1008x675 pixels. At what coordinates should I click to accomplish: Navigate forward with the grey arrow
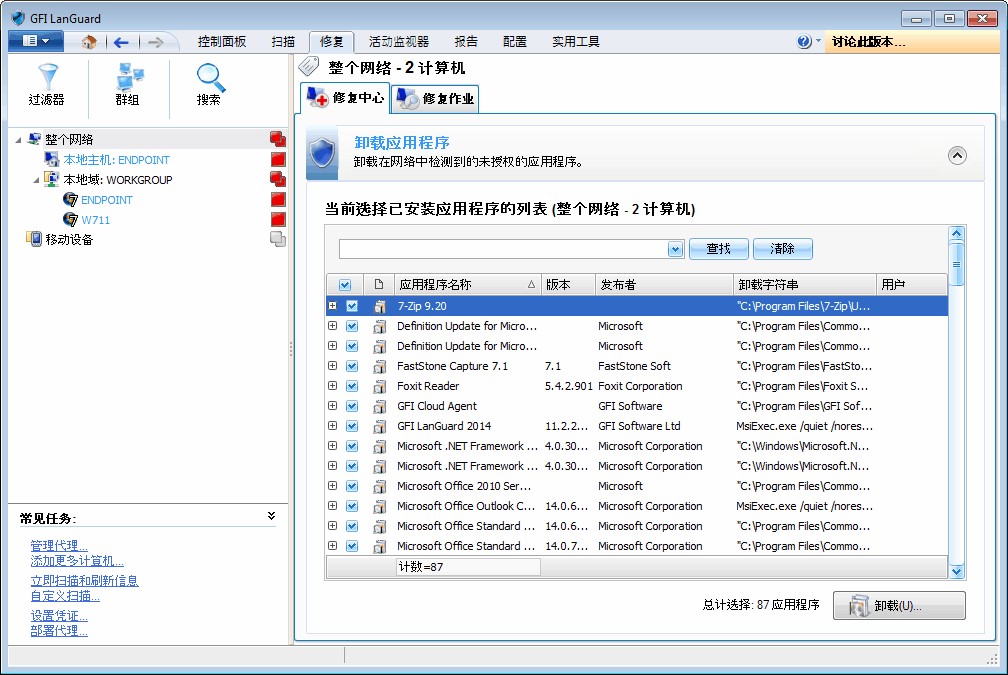155,42
